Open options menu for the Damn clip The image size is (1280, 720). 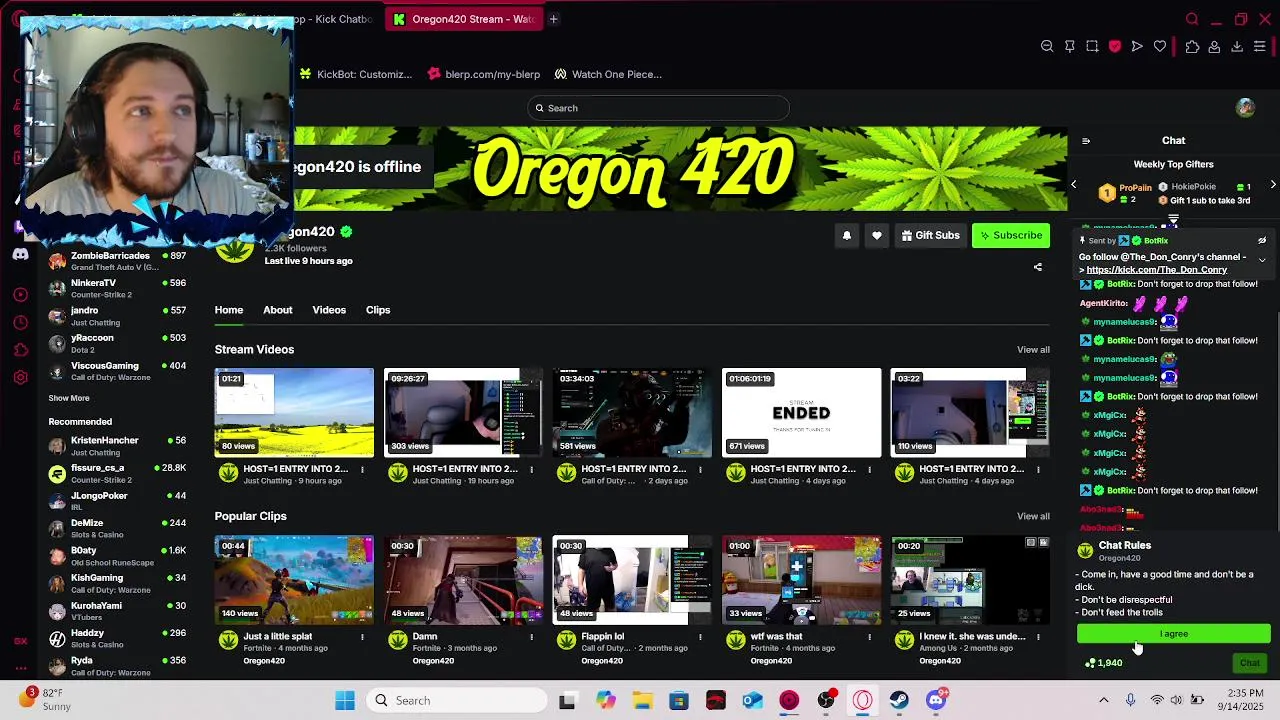532,637
